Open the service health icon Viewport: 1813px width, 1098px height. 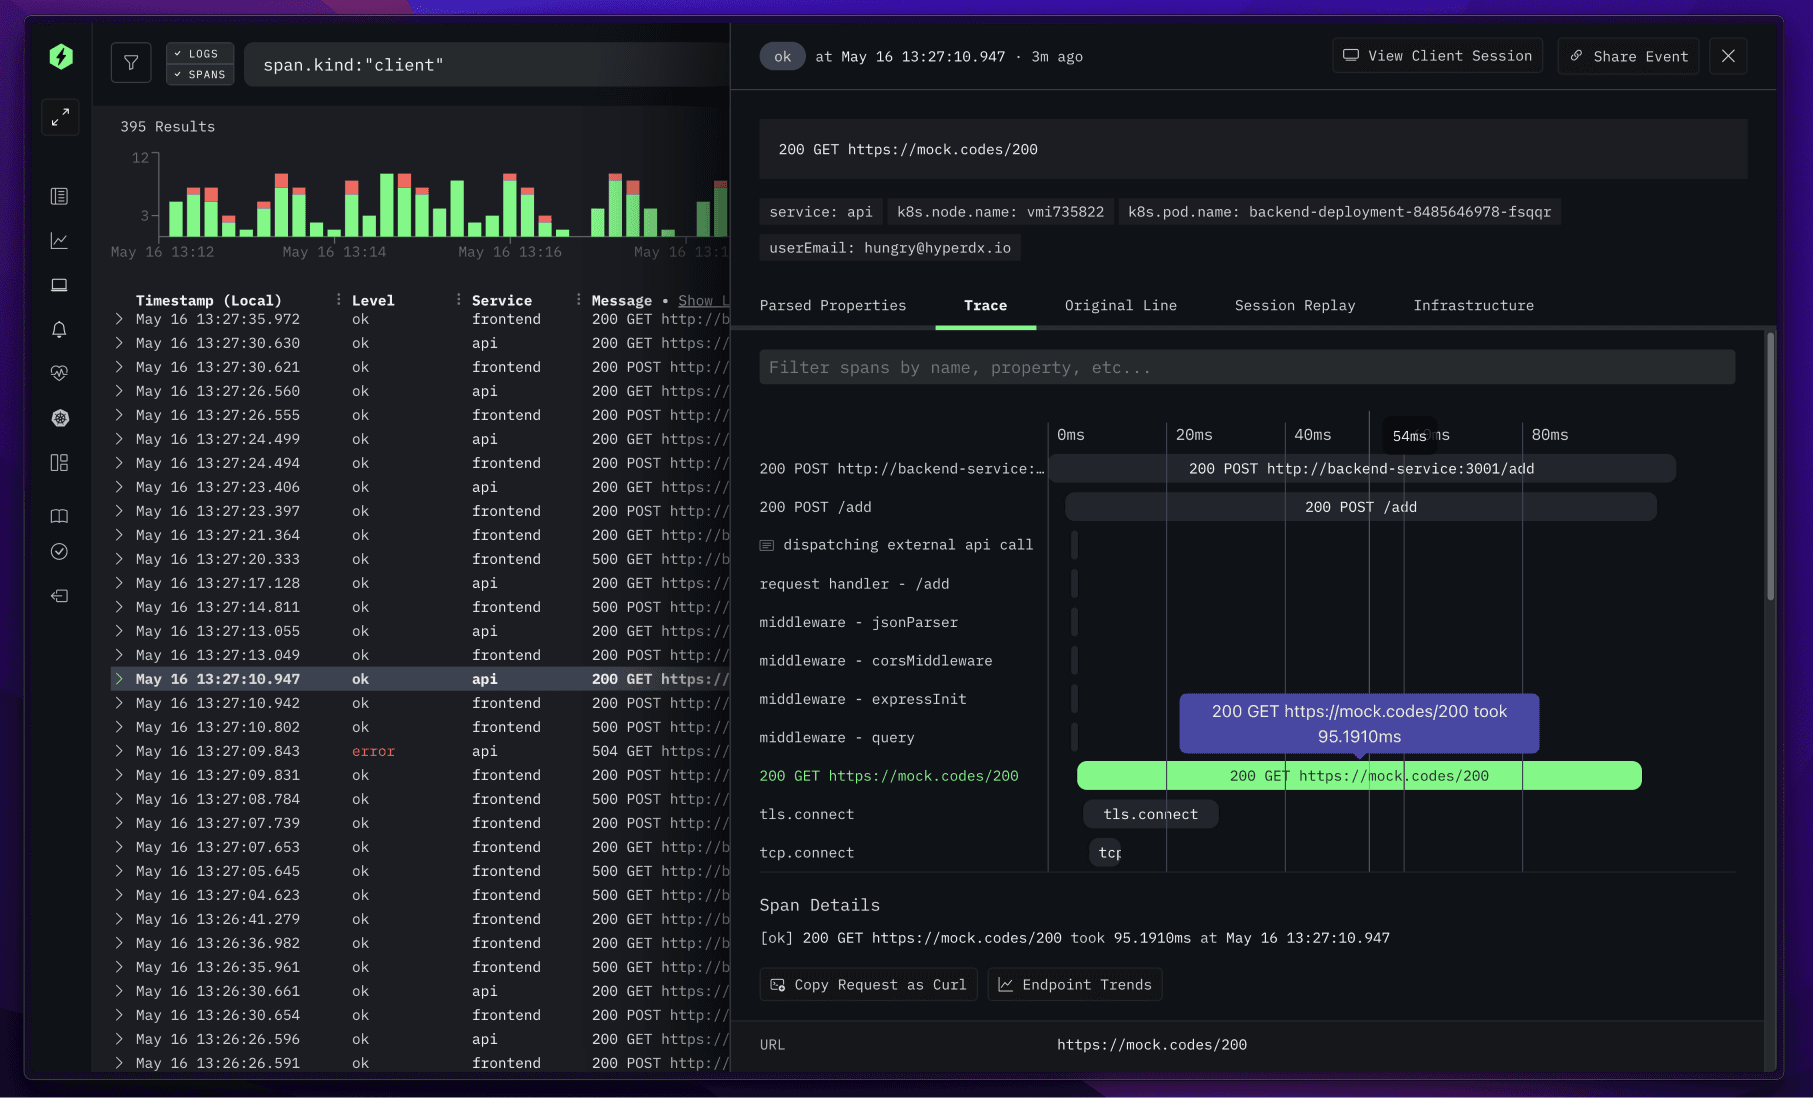59,373
